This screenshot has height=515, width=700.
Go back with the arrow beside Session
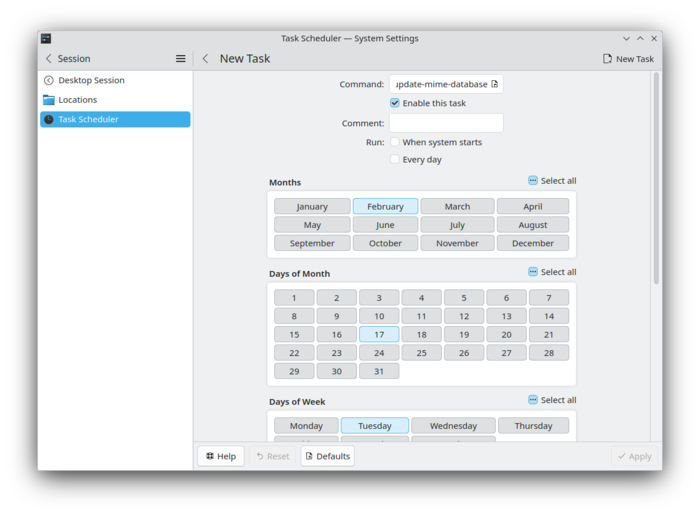tap(49, 58)
